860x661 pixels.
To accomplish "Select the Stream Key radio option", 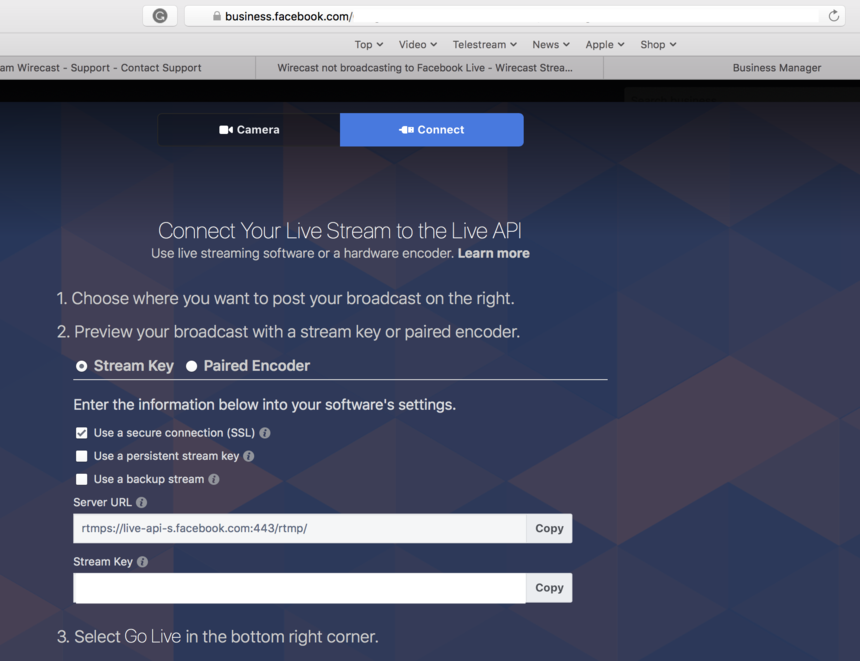I will (x=82, y=366).
